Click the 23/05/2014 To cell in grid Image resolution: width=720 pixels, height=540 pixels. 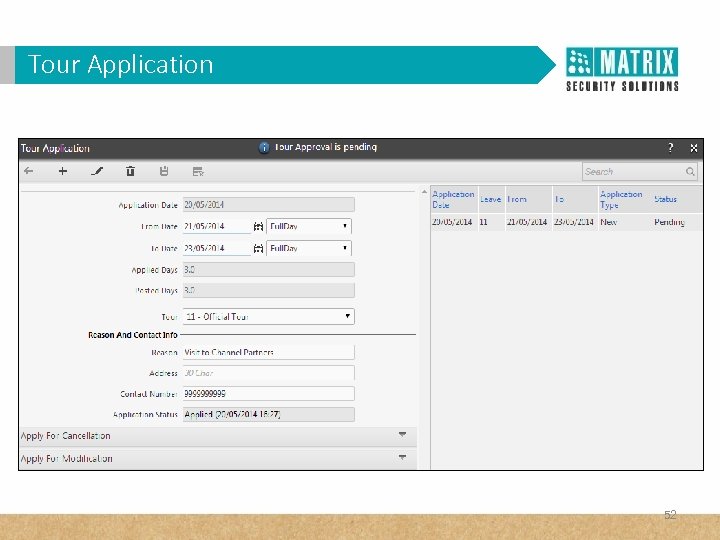coord(574,222)
